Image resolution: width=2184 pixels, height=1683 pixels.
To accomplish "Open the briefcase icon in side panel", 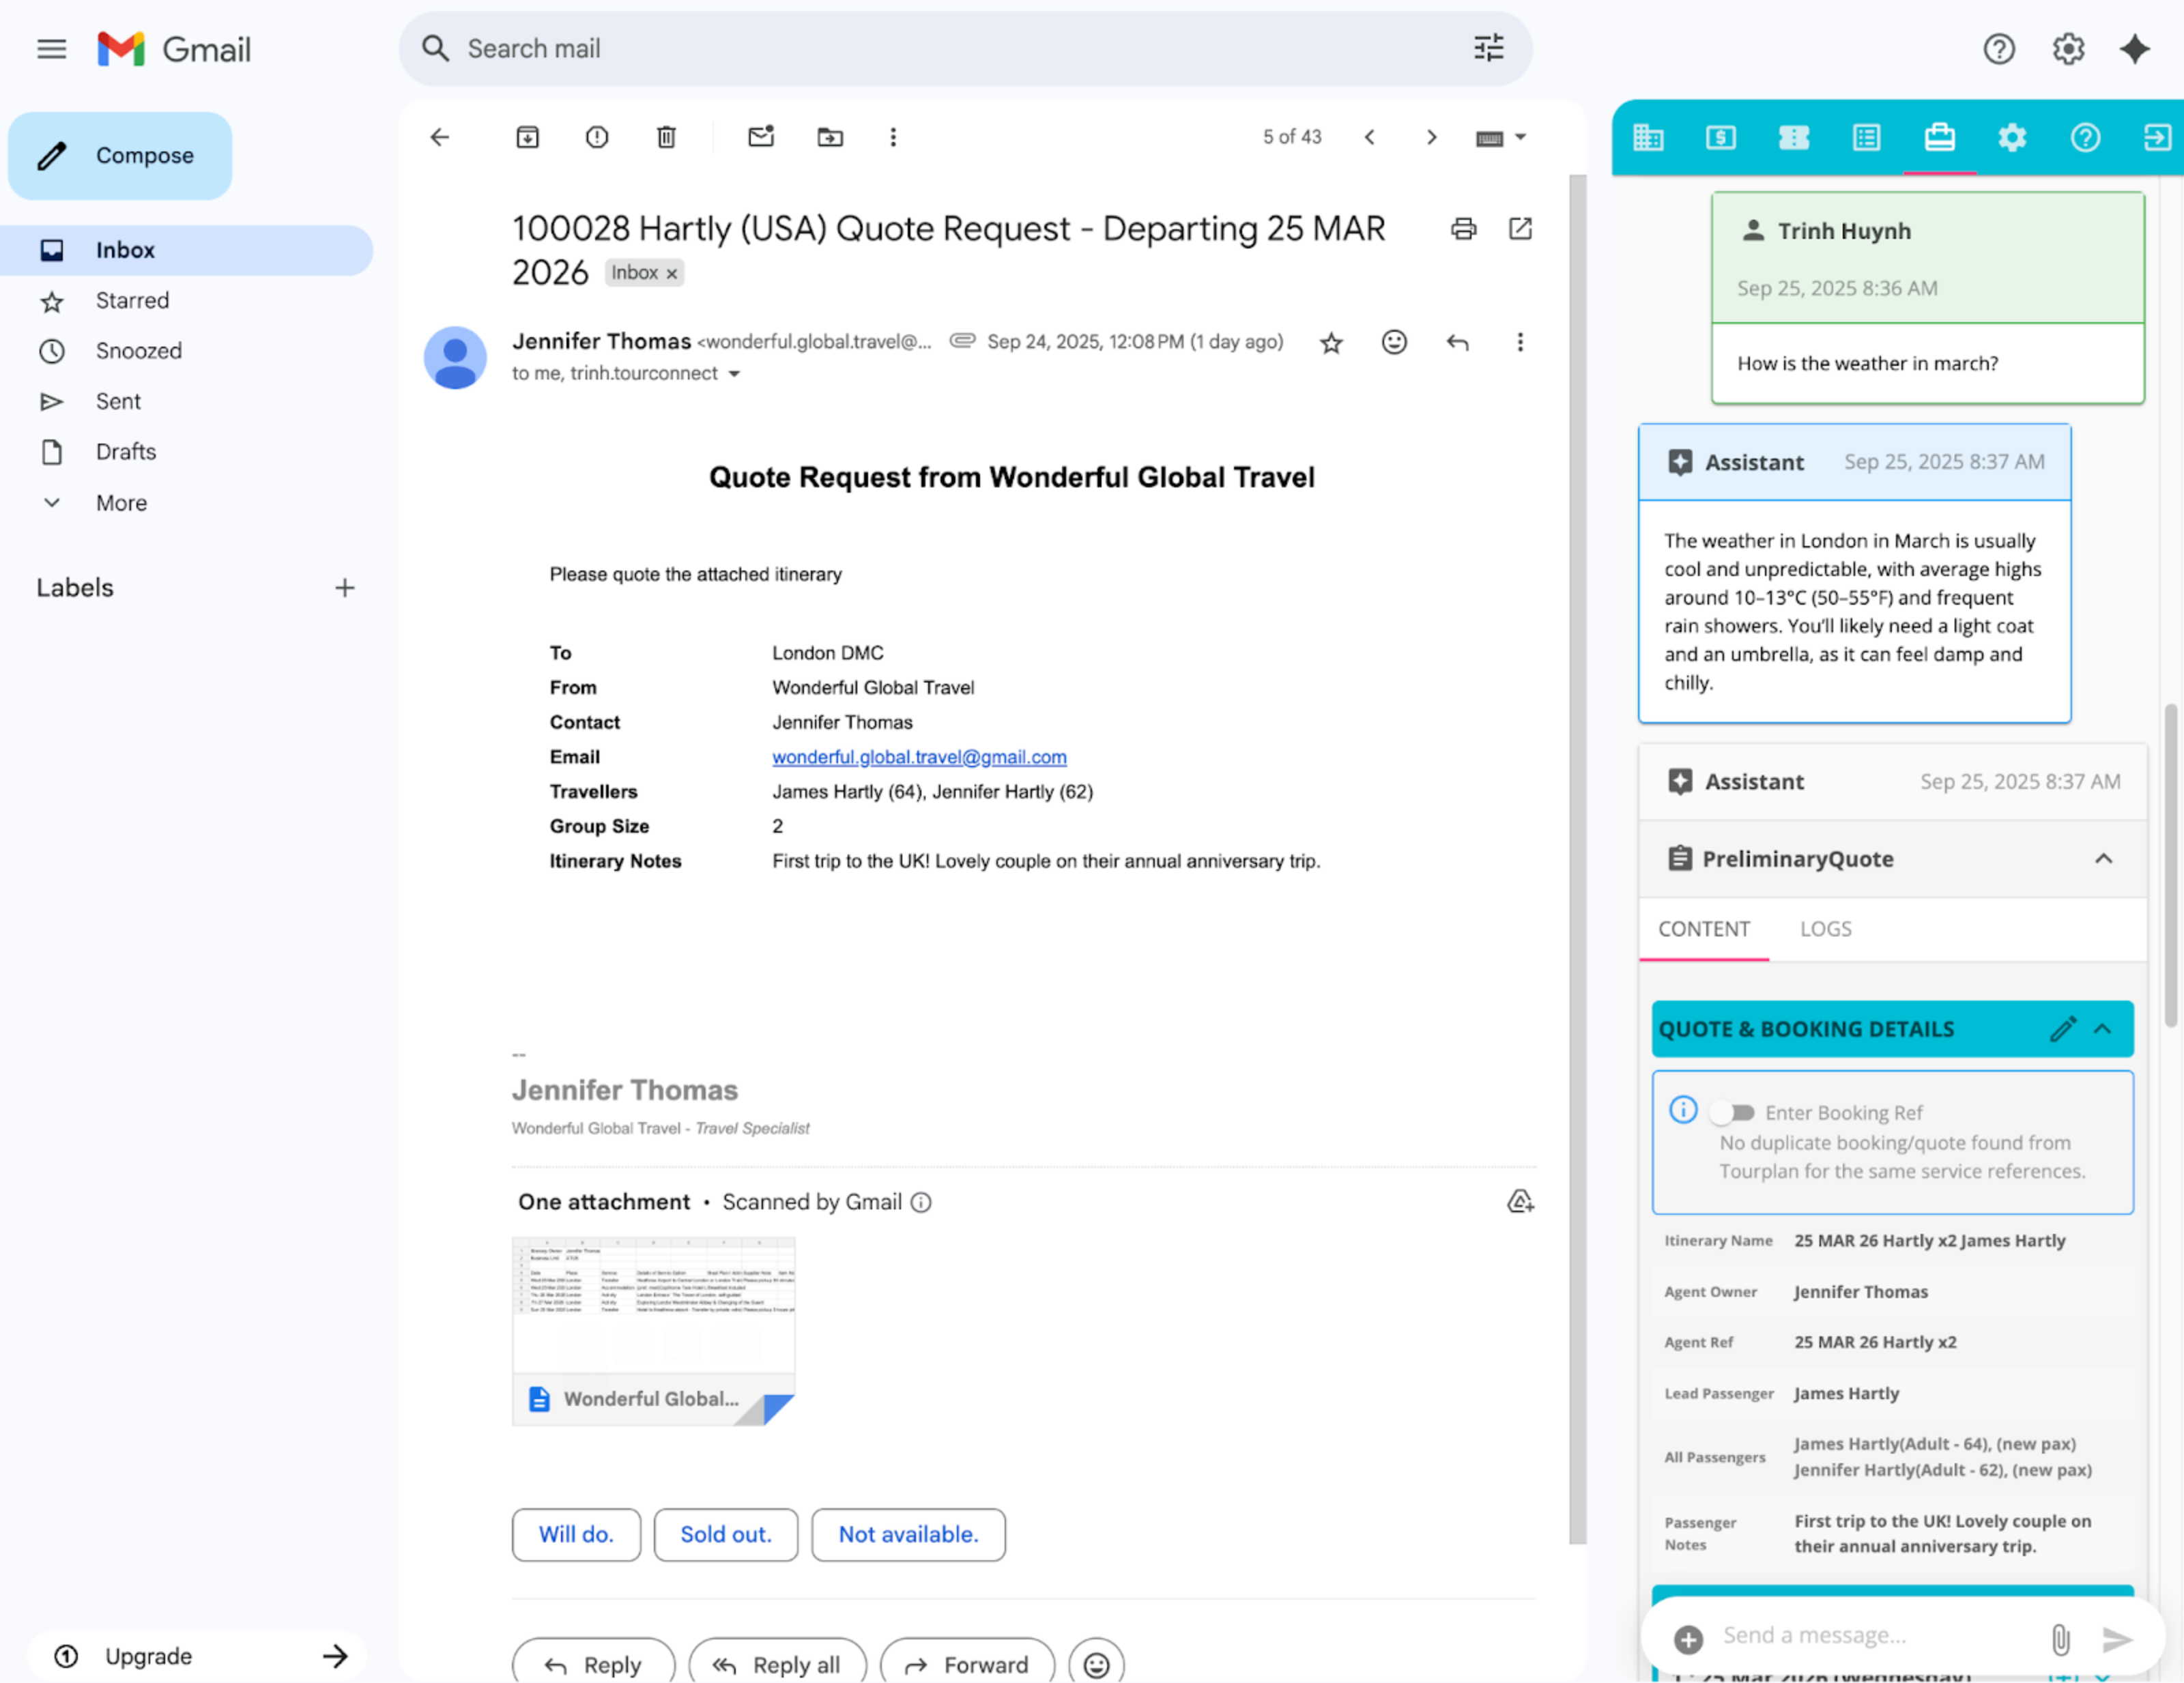I will pos(1939,137).
